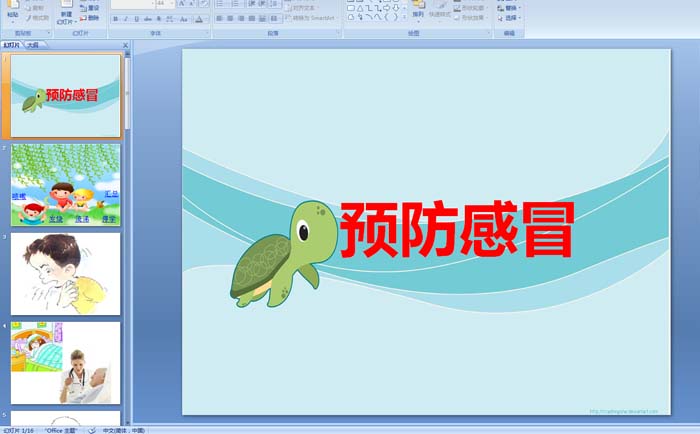
Task: Open the shape effects dropdown
Action: pyautogui.click(x=471, y=18)
